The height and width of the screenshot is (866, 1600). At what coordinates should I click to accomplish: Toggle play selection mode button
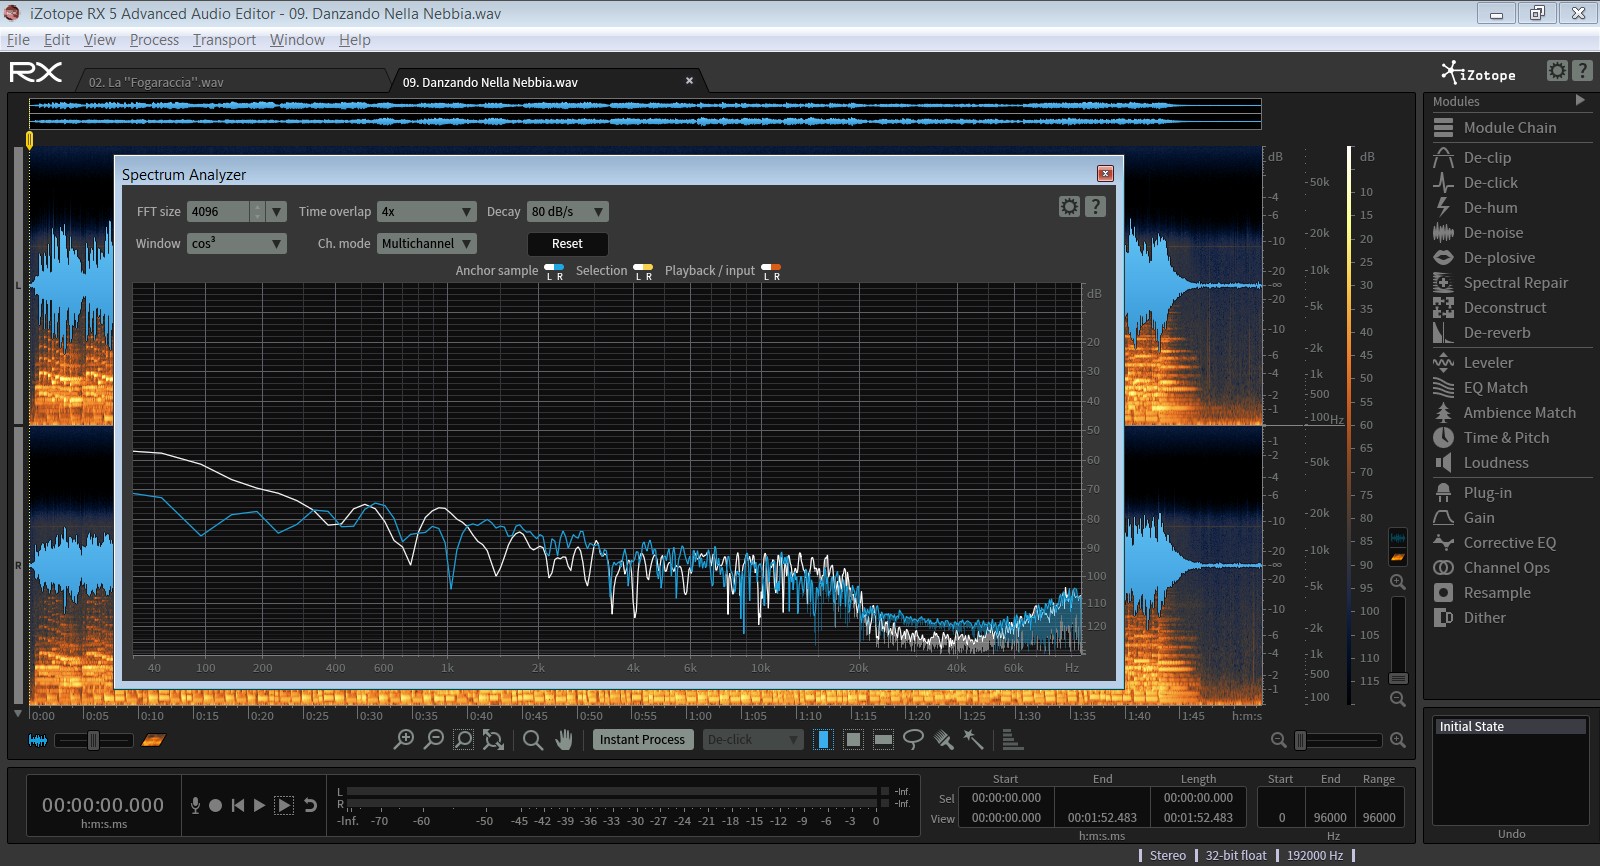click(284, 805)
